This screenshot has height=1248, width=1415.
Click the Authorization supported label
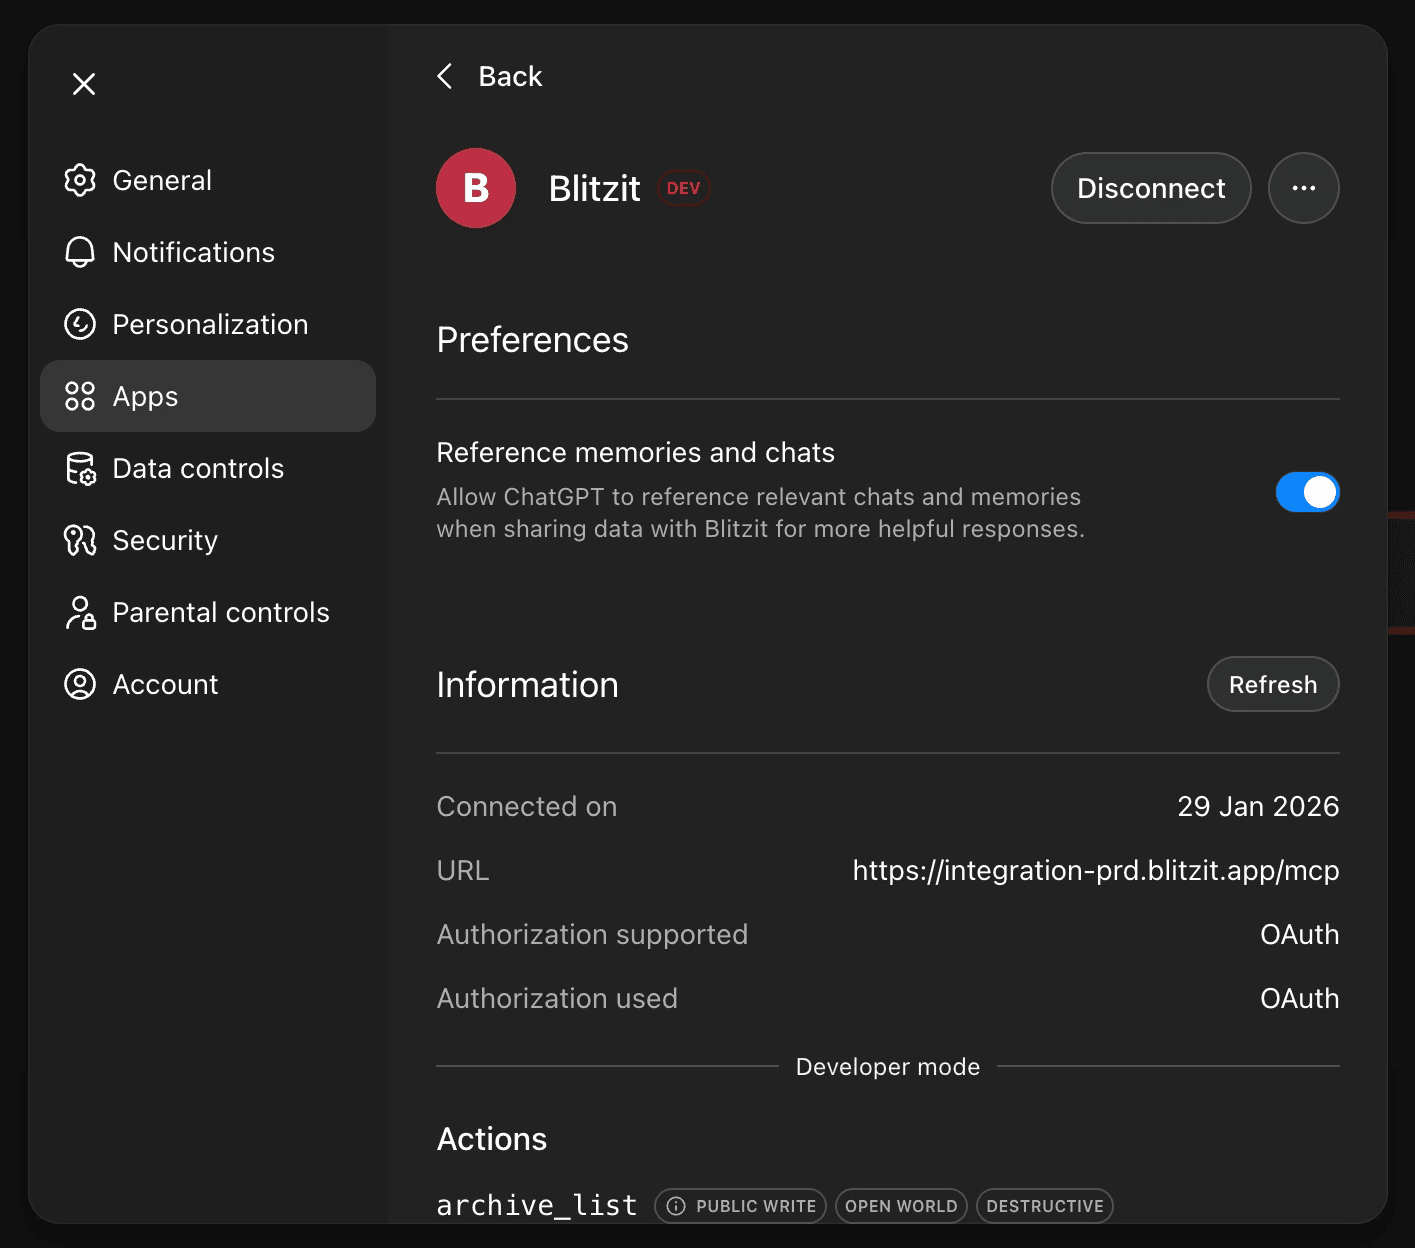click(x=592, y=934)
